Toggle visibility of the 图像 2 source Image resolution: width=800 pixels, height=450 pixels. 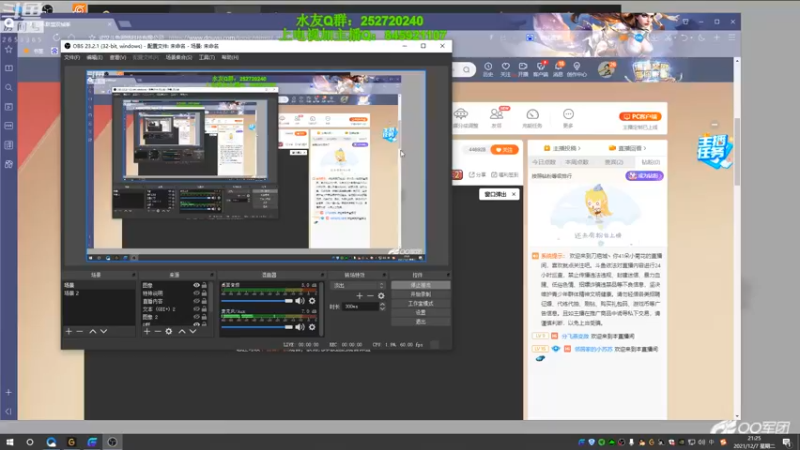(x=196, y=317)
